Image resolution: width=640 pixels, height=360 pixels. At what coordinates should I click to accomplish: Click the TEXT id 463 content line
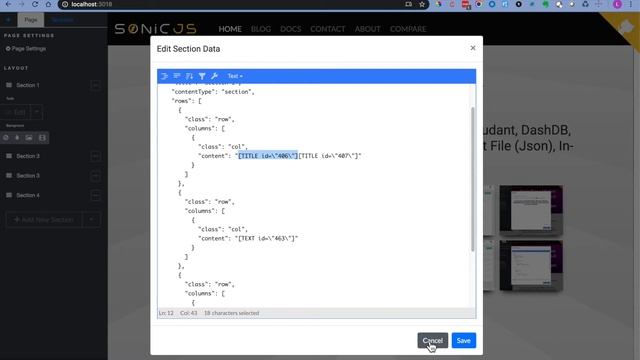(x=248, y=238)
